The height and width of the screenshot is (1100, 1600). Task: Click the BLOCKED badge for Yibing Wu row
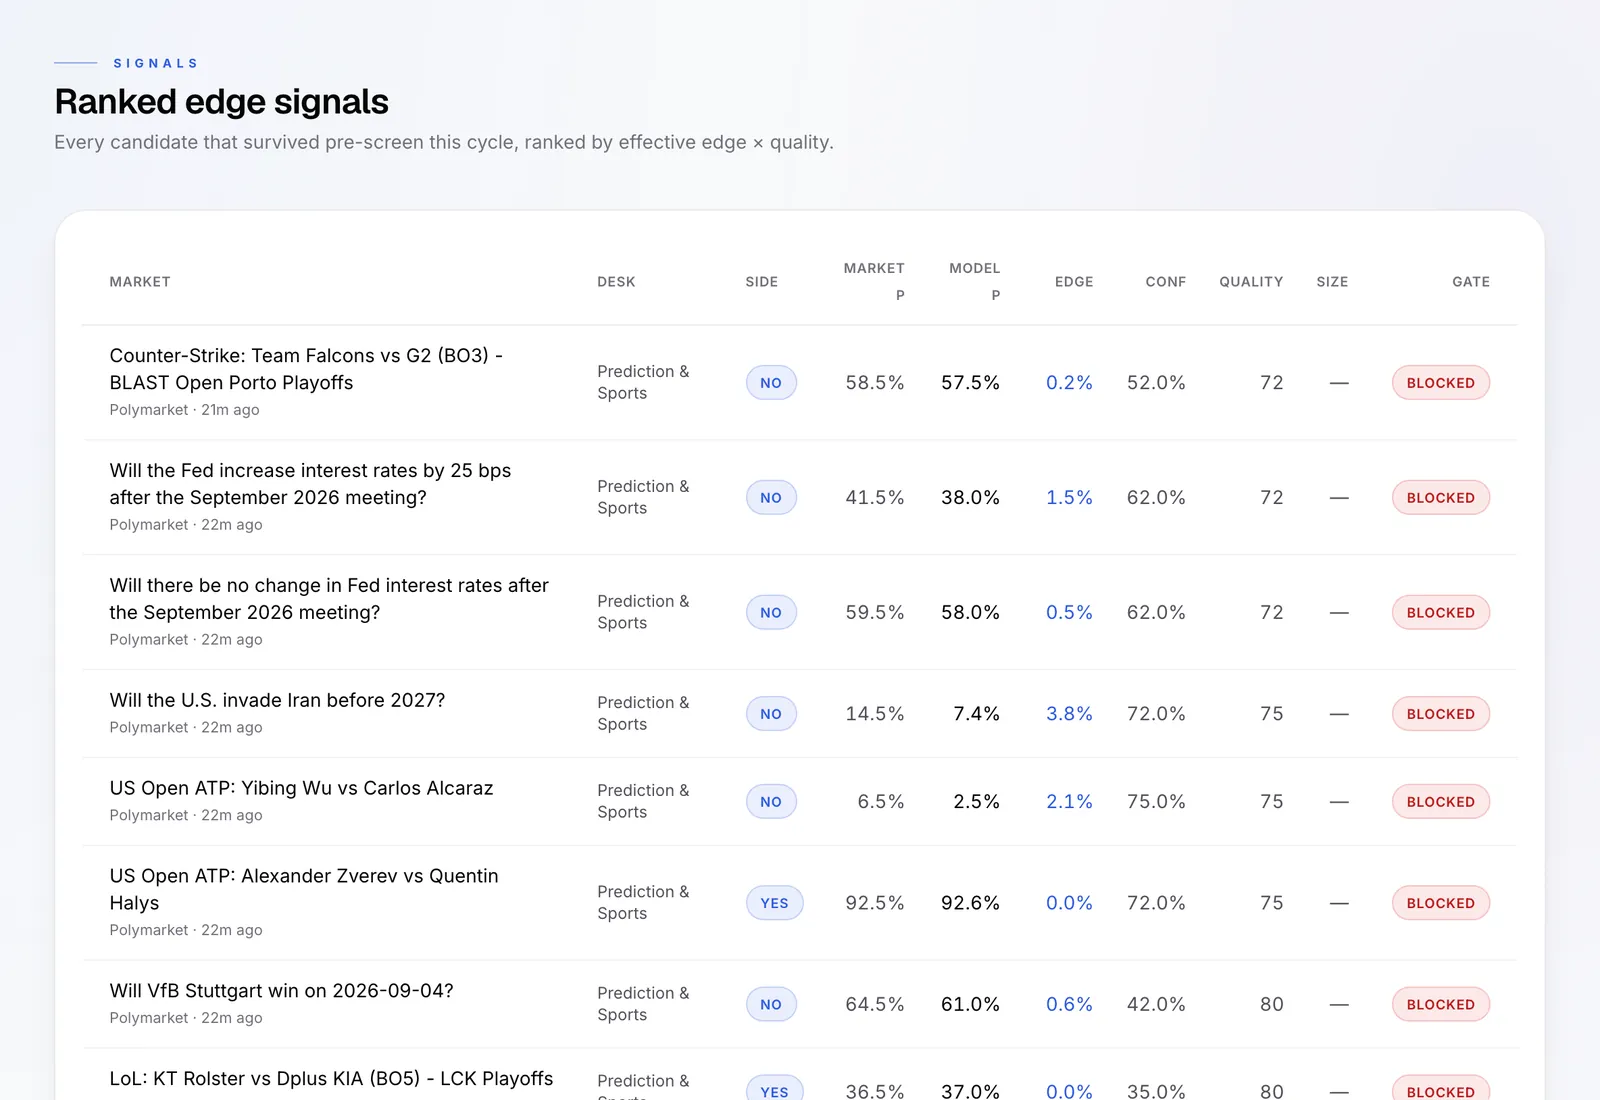1440,802
